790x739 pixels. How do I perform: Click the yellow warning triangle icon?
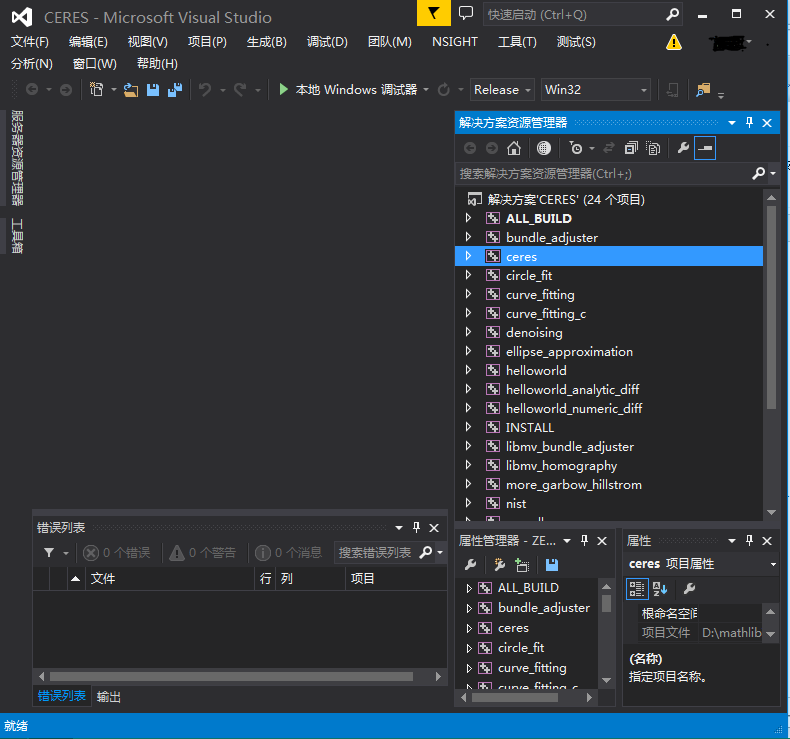[x=673, y=42]
